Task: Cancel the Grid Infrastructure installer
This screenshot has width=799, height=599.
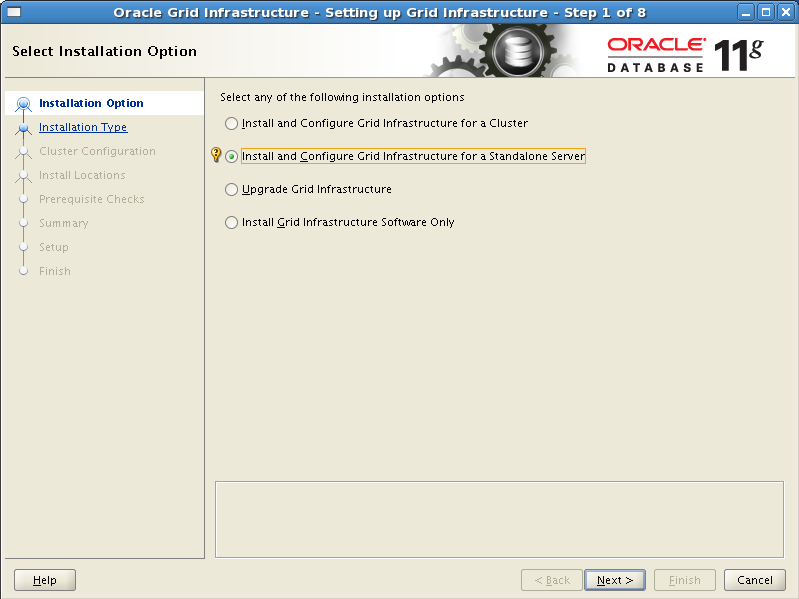Action: pyautogui.click(x=755, y=580)
